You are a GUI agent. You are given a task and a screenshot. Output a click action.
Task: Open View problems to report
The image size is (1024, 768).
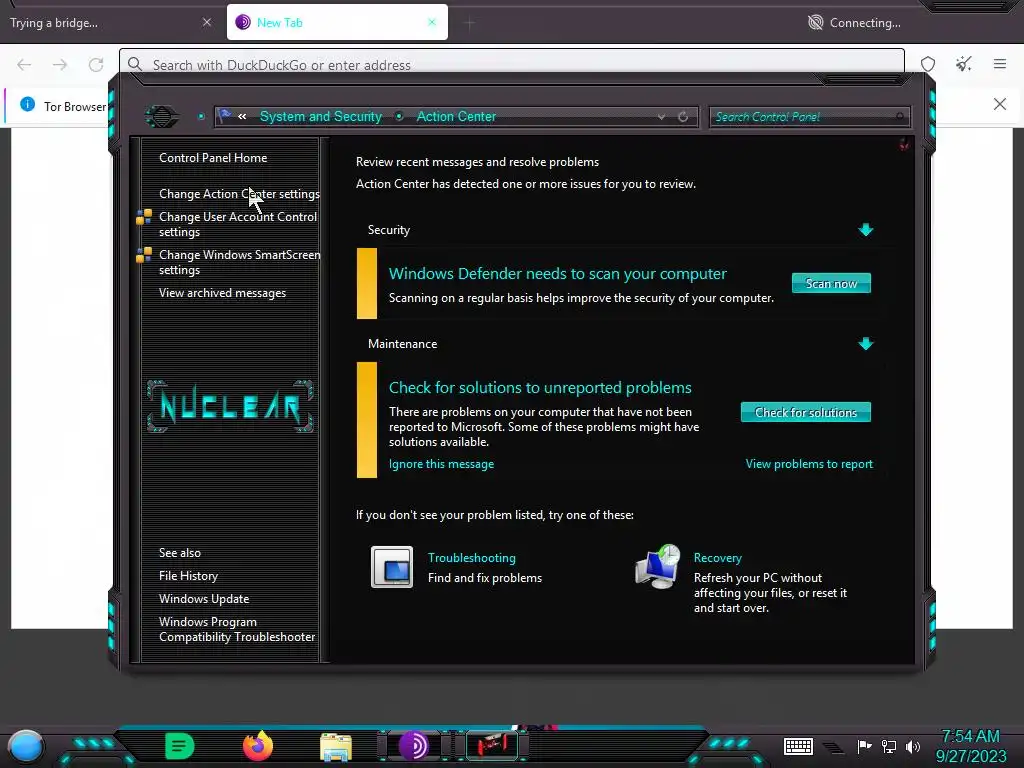808,464
